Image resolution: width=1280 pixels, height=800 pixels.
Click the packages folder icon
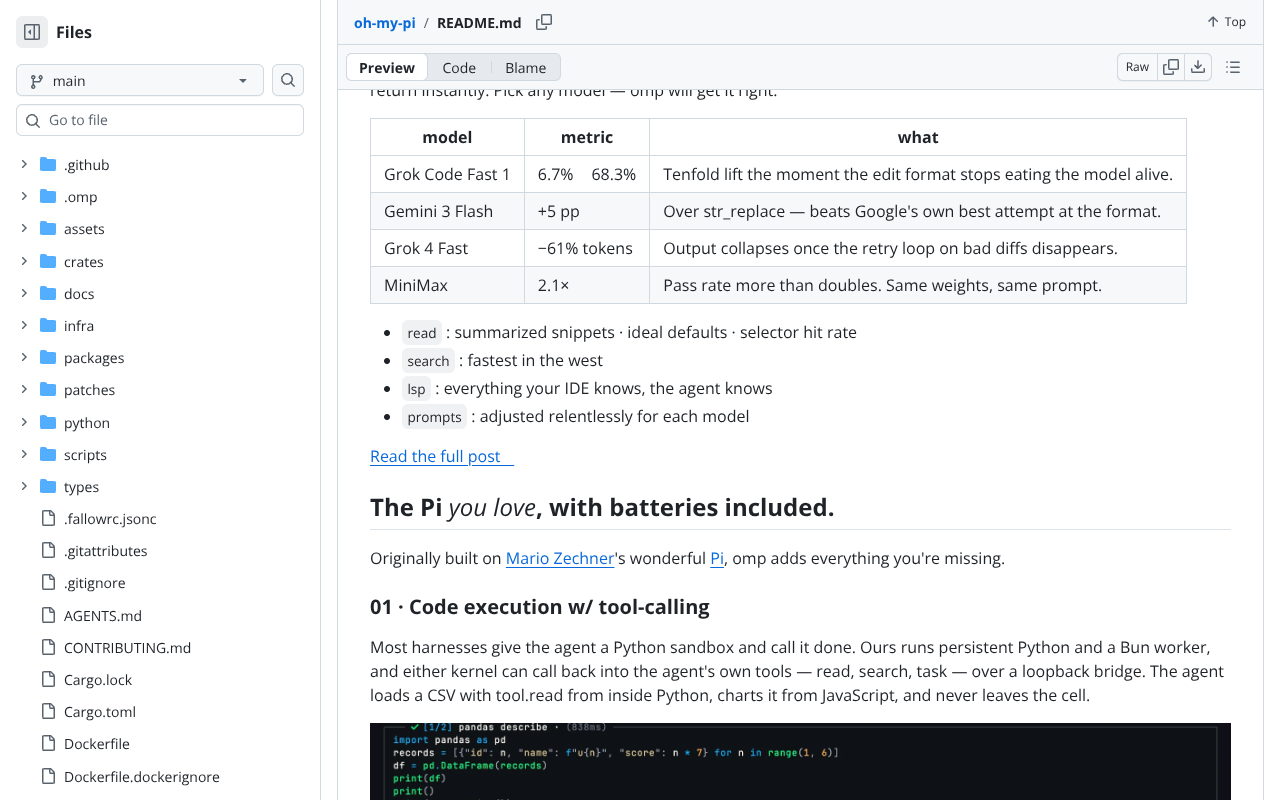click(x=48, y=357)
